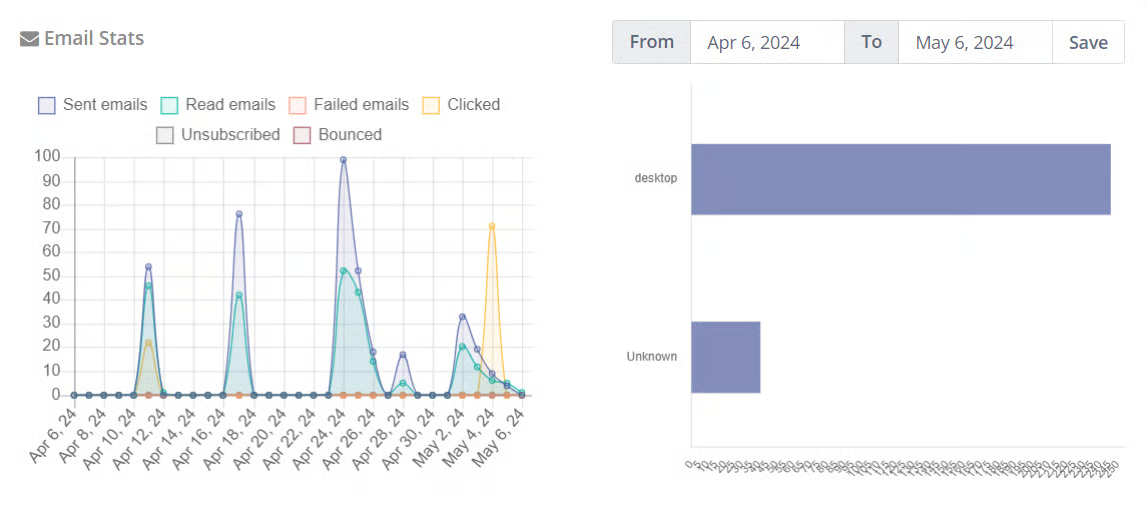Image resolution: width=1146 pixels, height=511 pixels.
Task: Open the To date field
Action: (975, 43)
